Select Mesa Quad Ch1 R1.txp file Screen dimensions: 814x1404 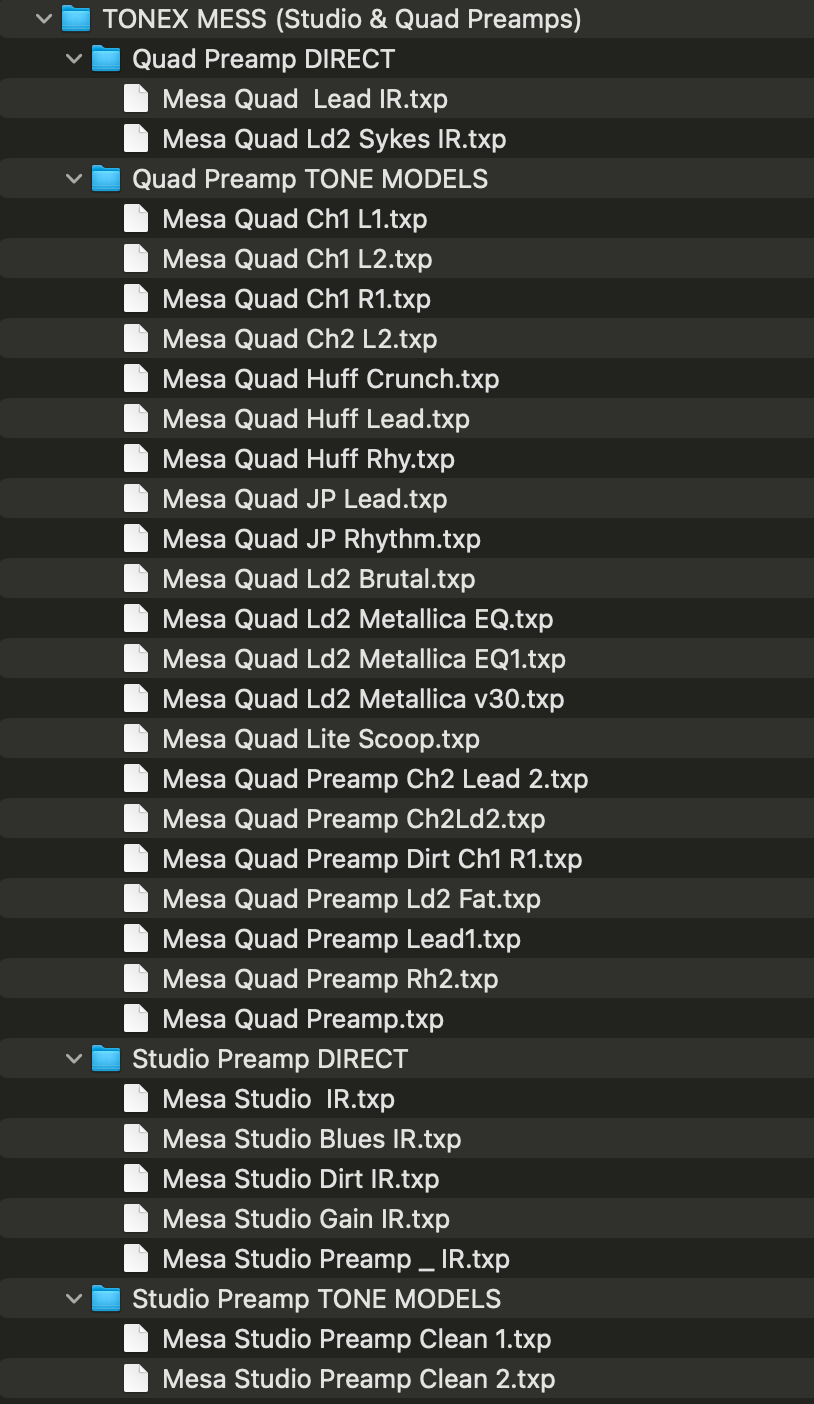point(296,299)
